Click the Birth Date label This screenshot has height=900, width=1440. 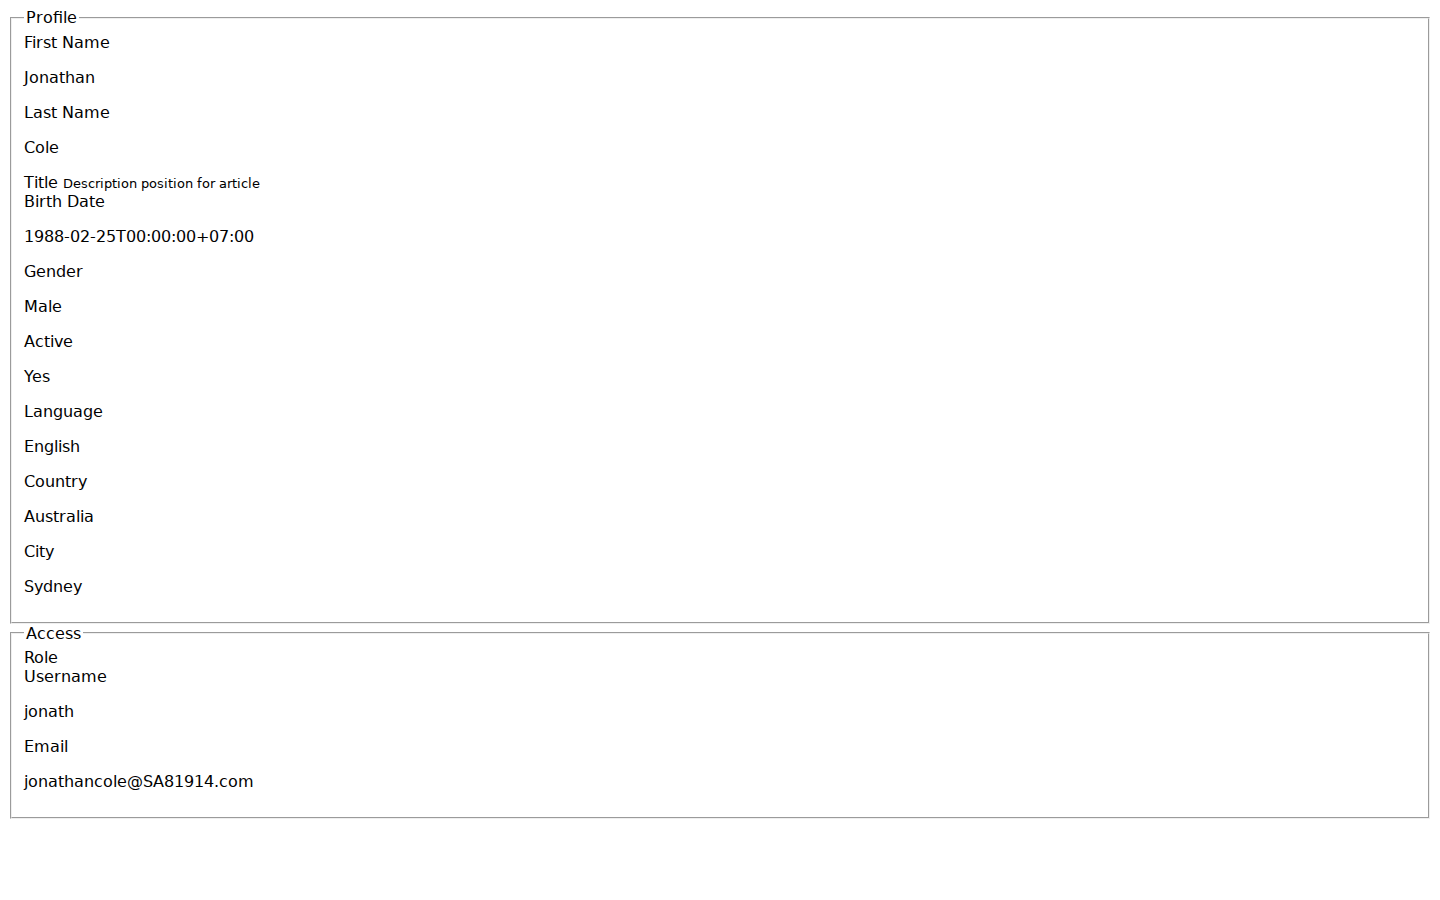click(64, 201)
